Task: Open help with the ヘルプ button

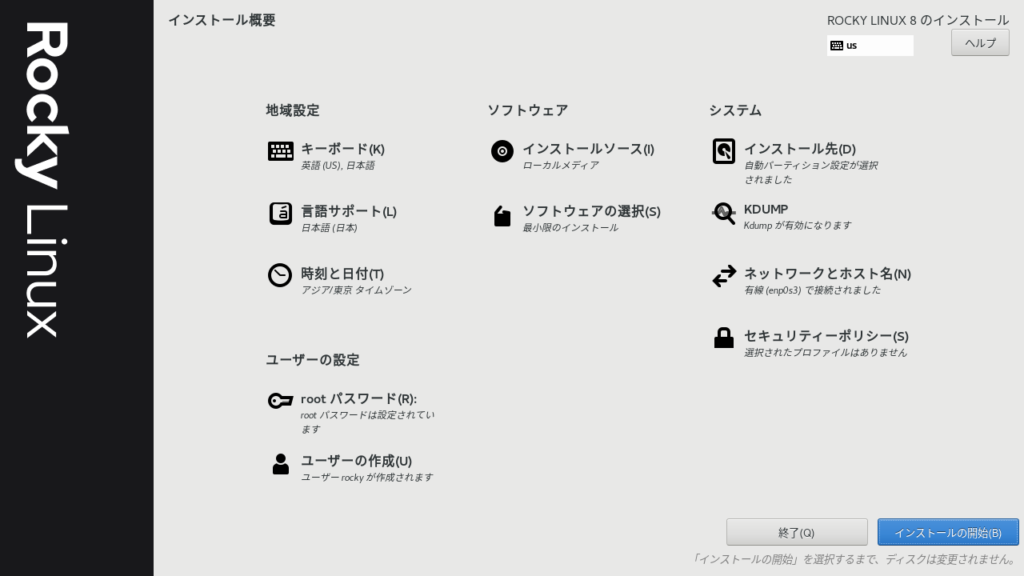Action: (979, 43)
